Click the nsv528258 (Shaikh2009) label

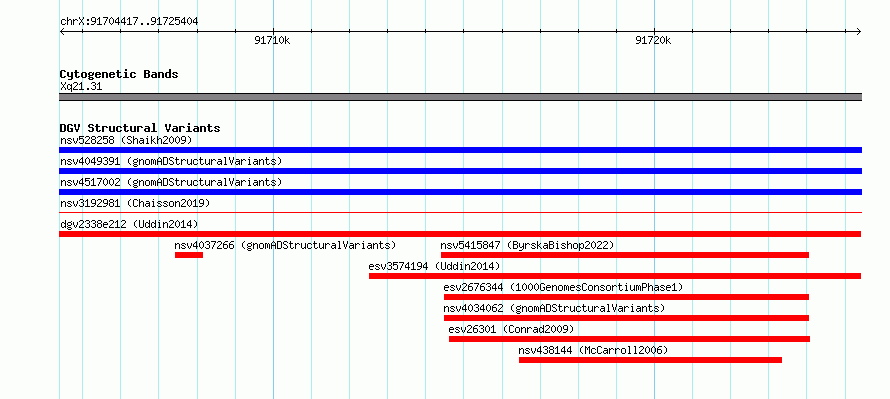click(126, 140)
